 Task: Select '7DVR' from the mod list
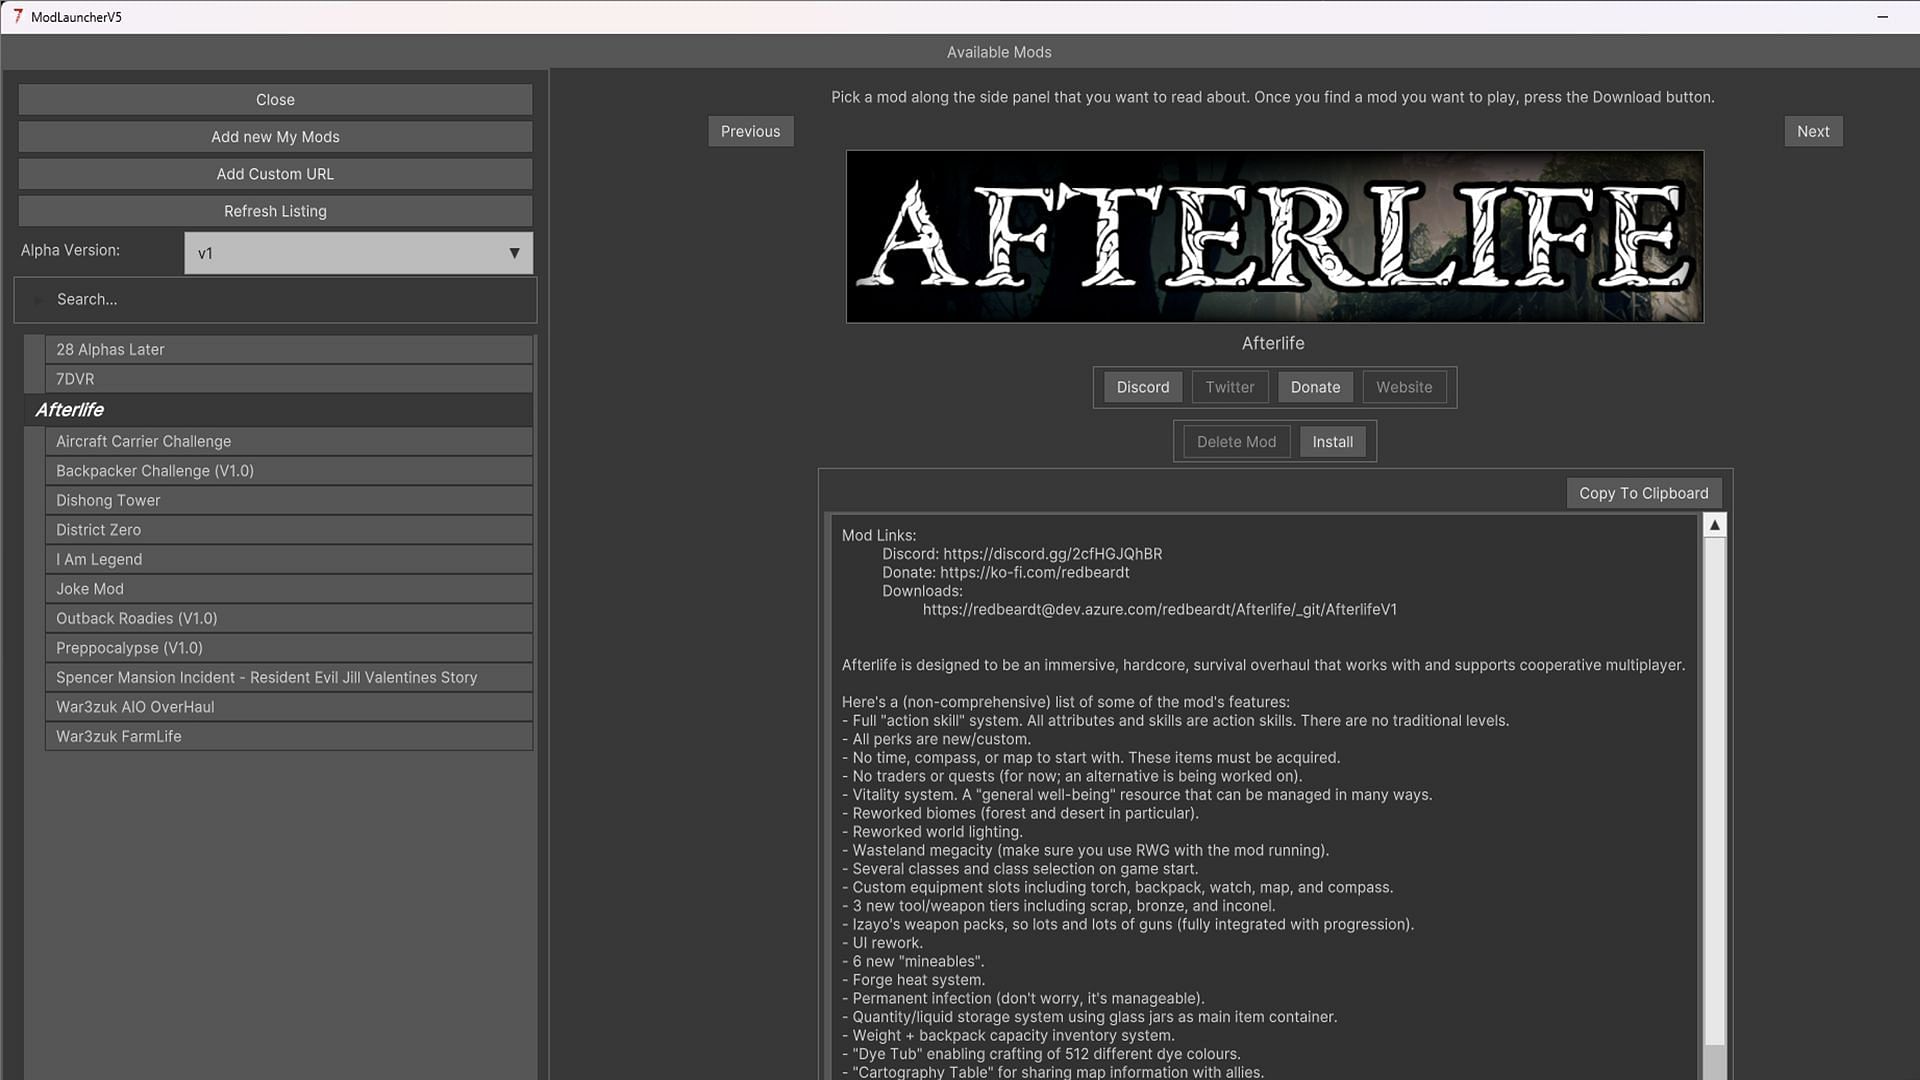coord(277,378)
